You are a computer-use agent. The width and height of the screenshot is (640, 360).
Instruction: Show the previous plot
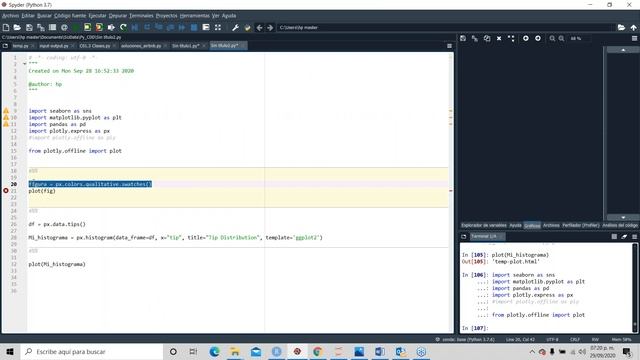coord(526,38)
